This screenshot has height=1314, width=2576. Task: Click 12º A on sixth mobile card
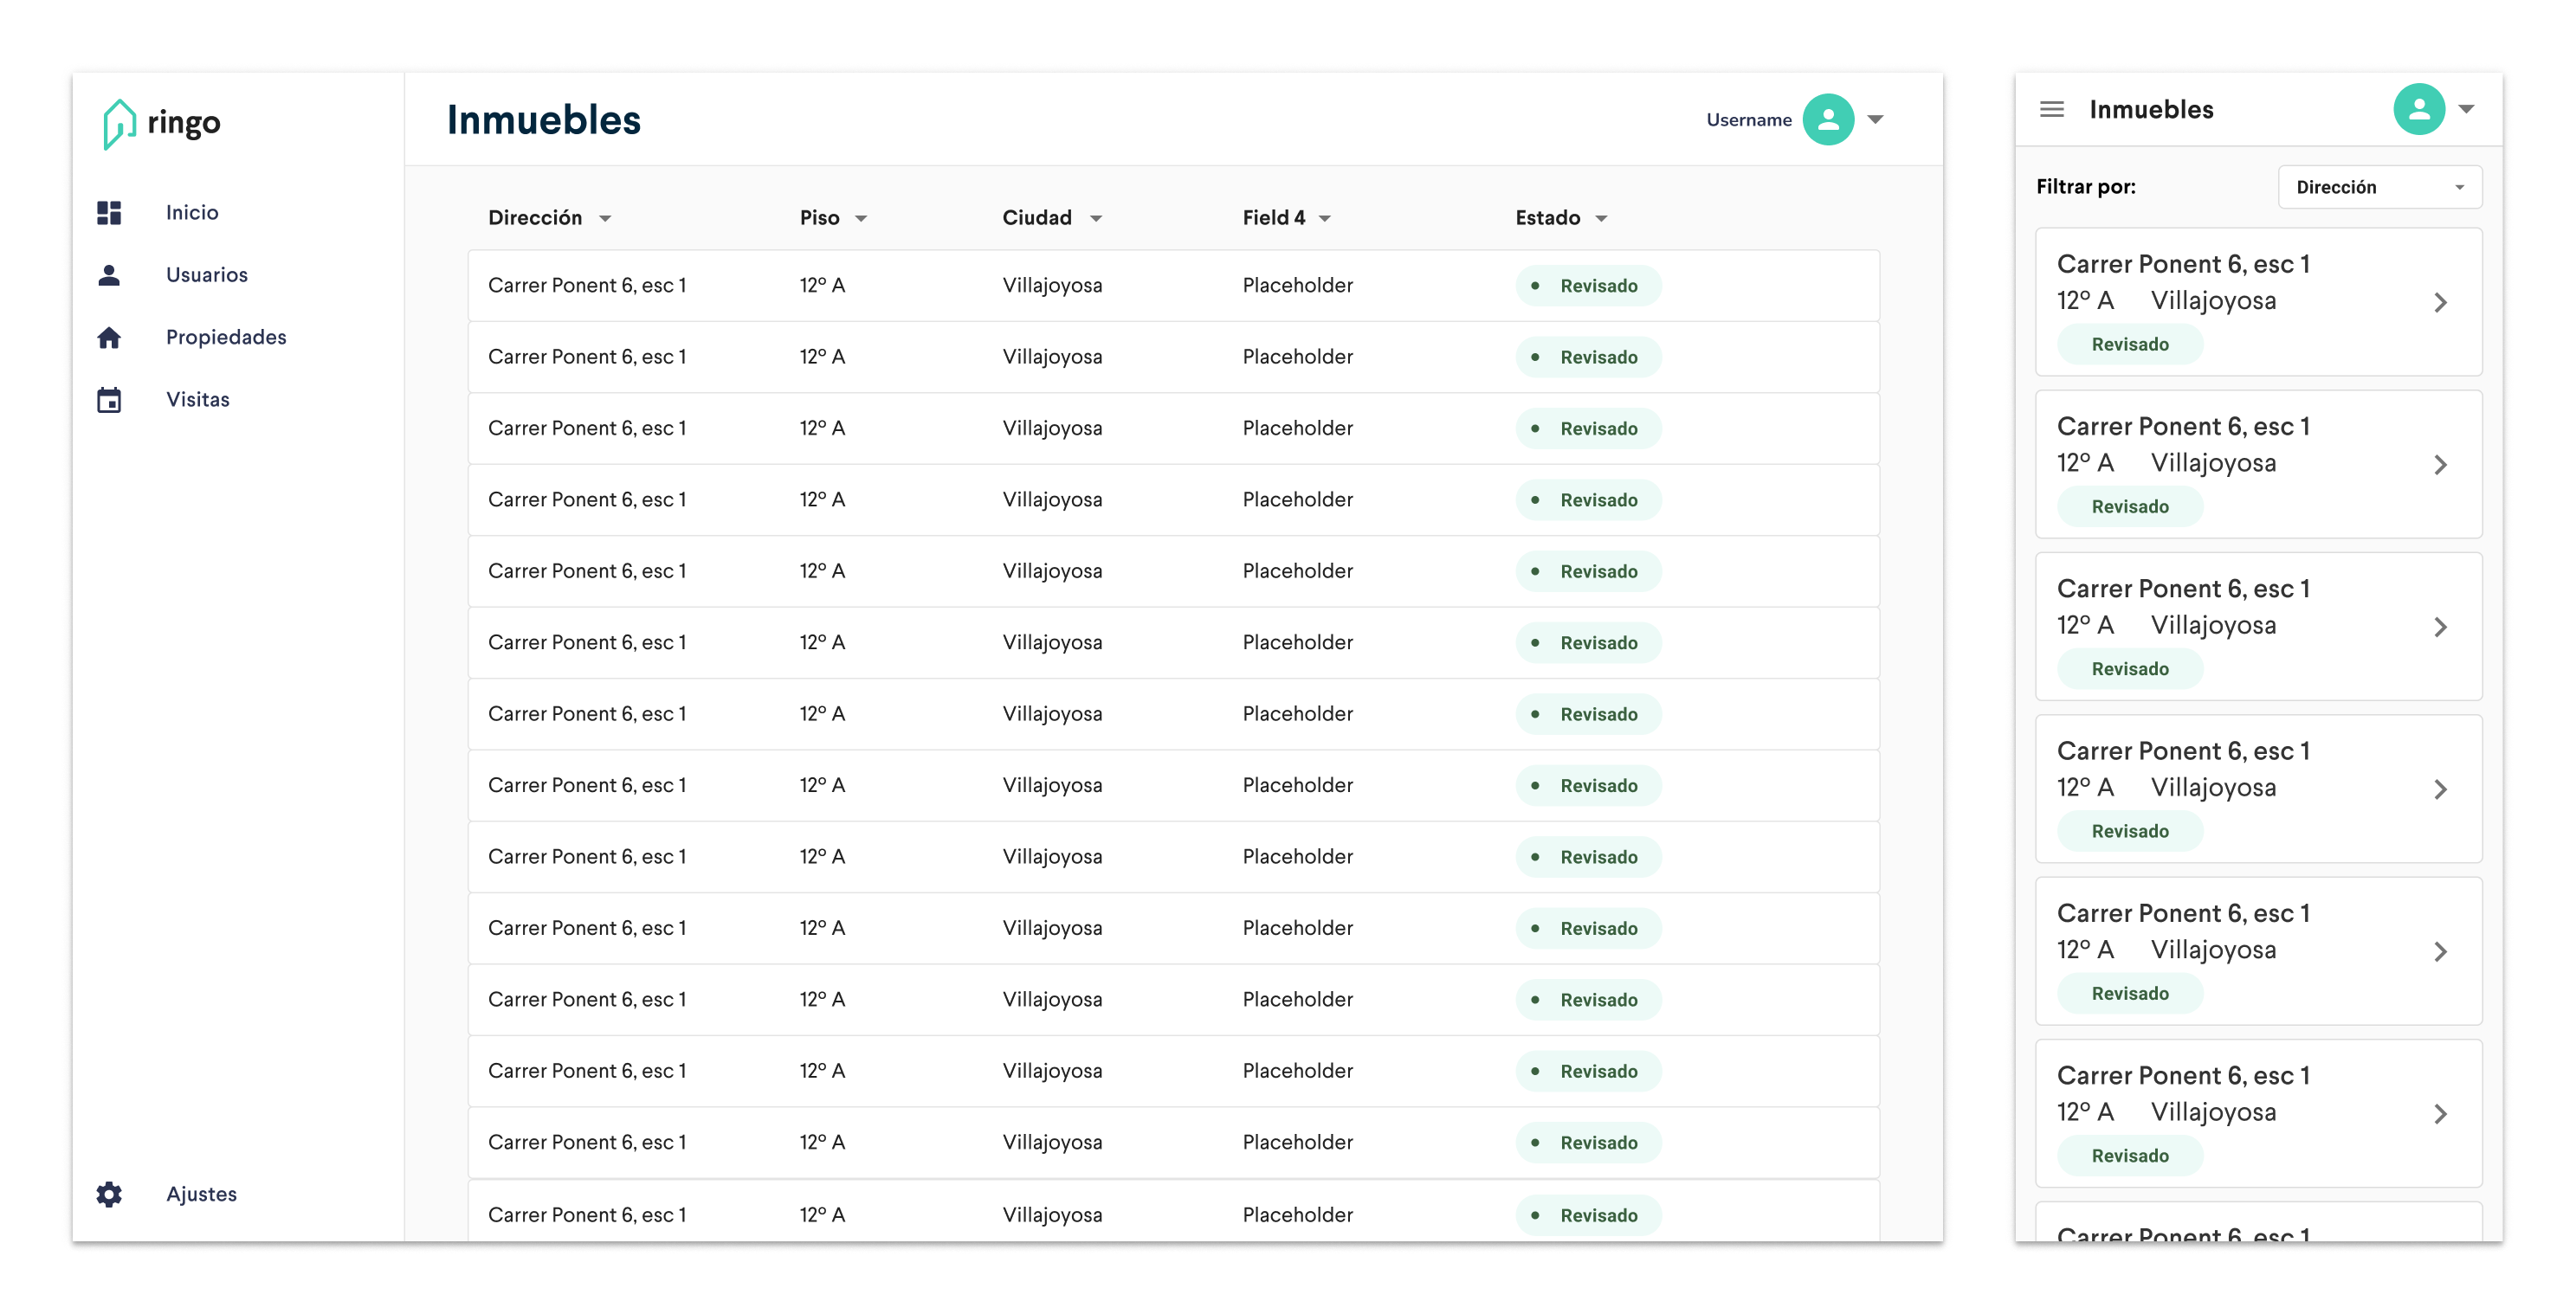pos(2085,1112)
